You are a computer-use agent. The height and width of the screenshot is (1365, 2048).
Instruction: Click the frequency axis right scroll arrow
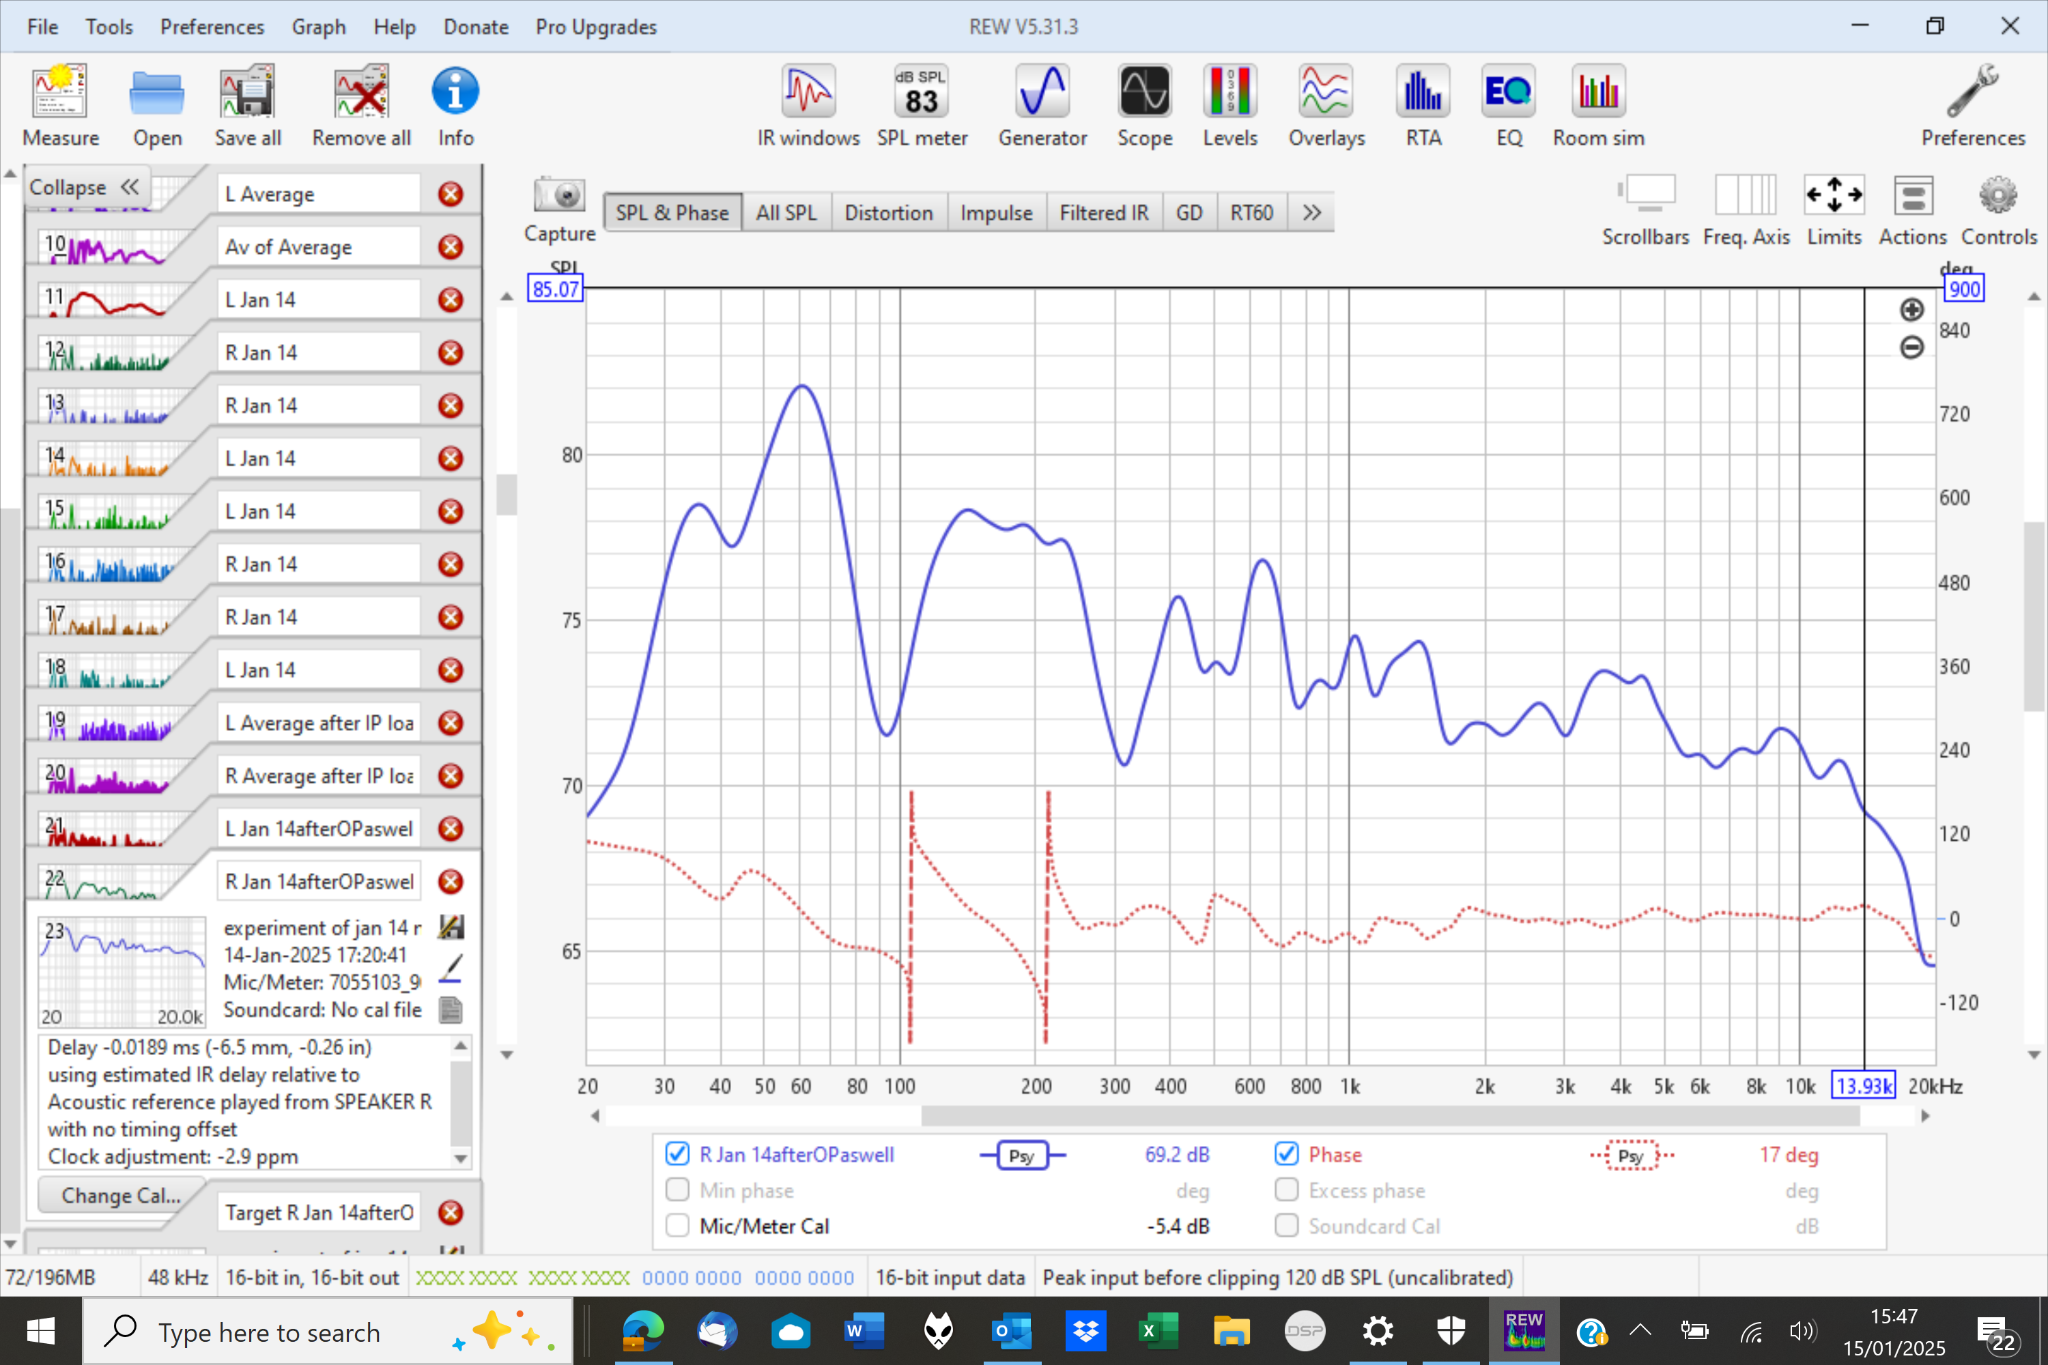1925,1116
